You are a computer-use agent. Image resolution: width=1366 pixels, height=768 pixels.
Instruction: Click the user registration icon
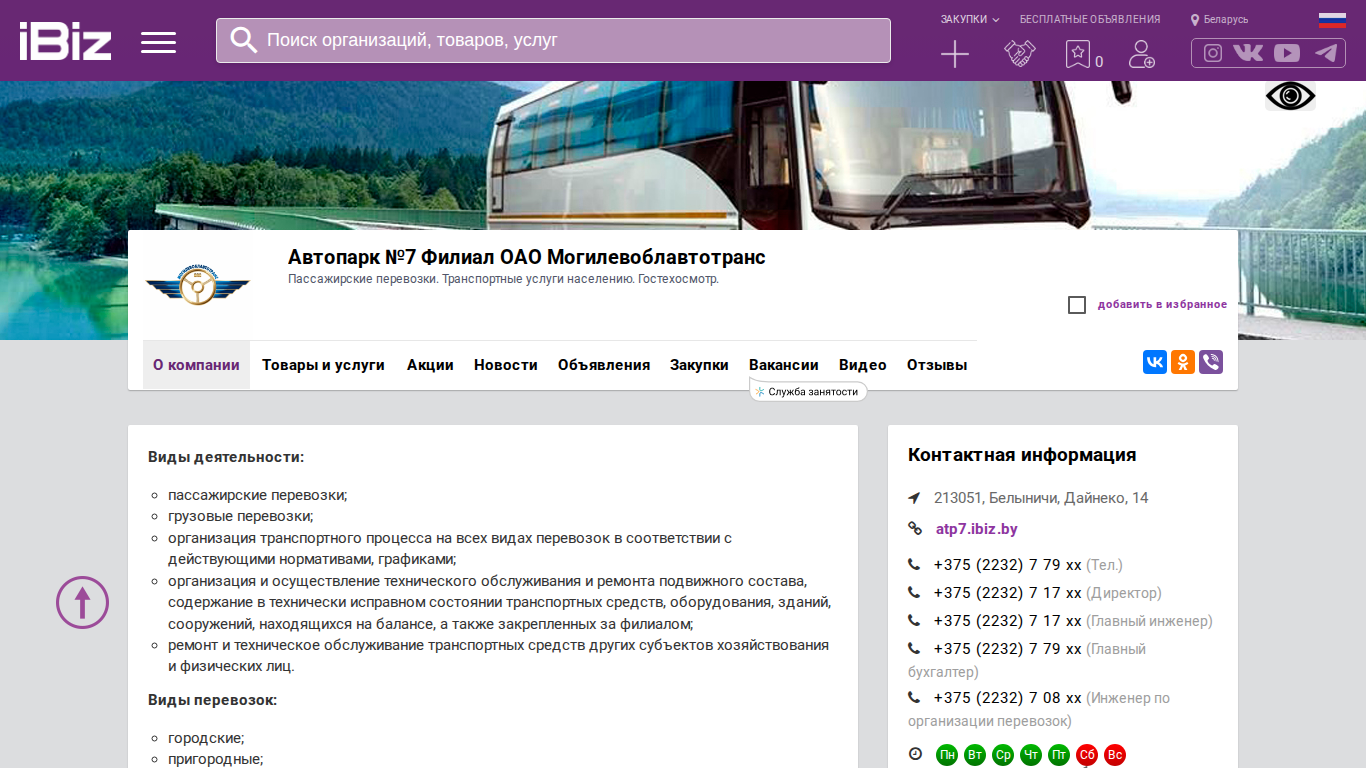[1141, 54]
